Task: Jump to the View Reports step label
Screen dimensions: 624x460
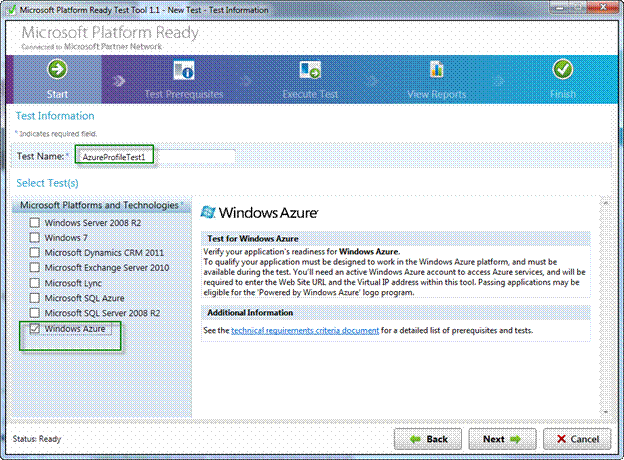Action: coord(437,94)
